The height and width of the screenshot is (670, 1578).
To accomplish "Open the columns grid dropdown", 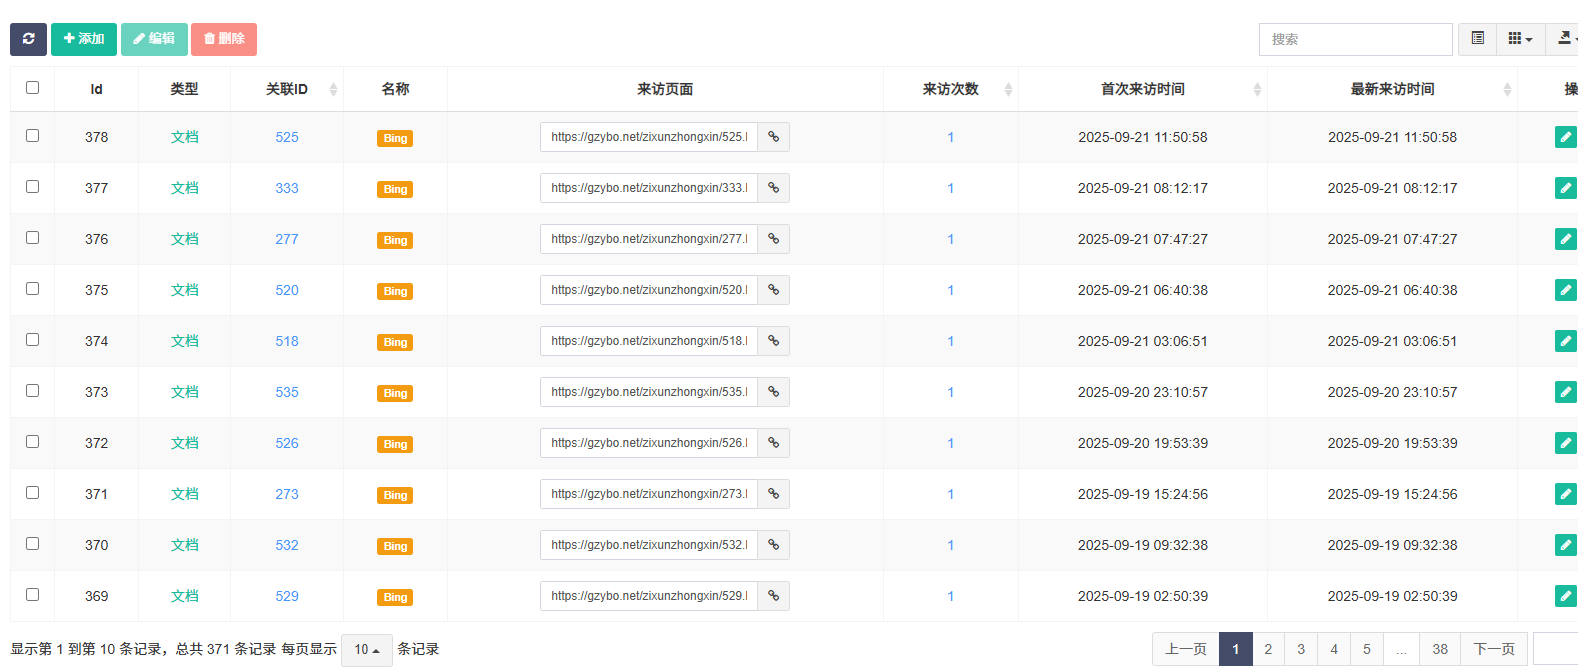I will click(x=1520, y=39).
